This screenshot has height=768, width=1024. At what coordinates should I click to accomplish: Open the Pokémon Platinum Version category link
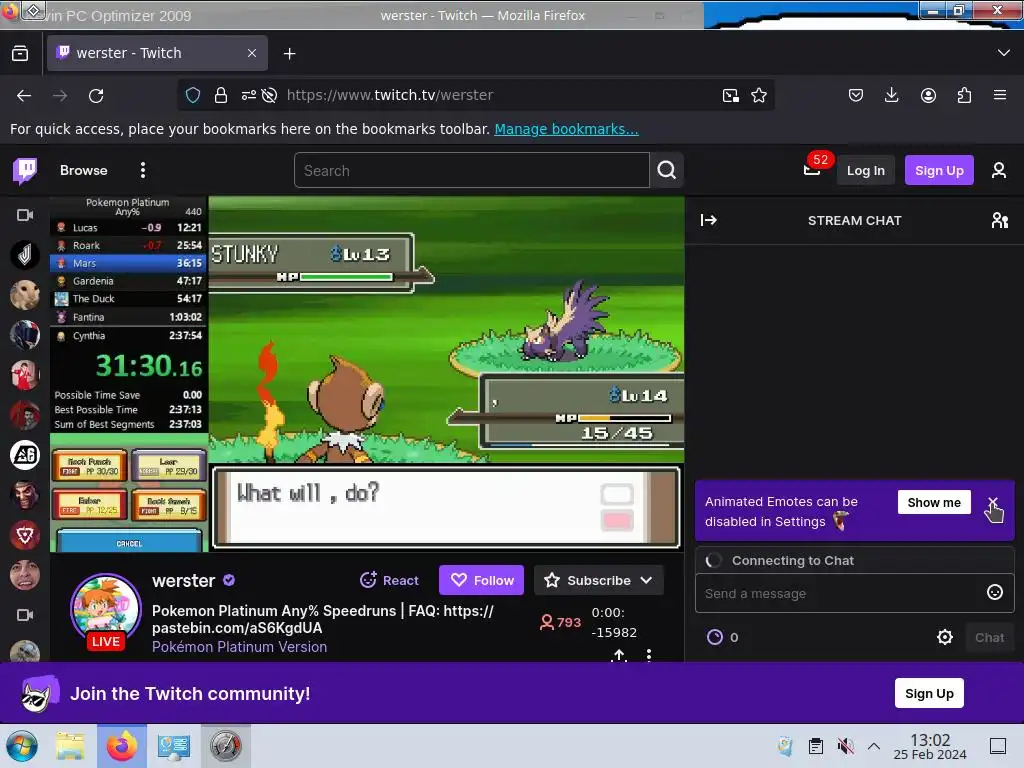(240, 647)
